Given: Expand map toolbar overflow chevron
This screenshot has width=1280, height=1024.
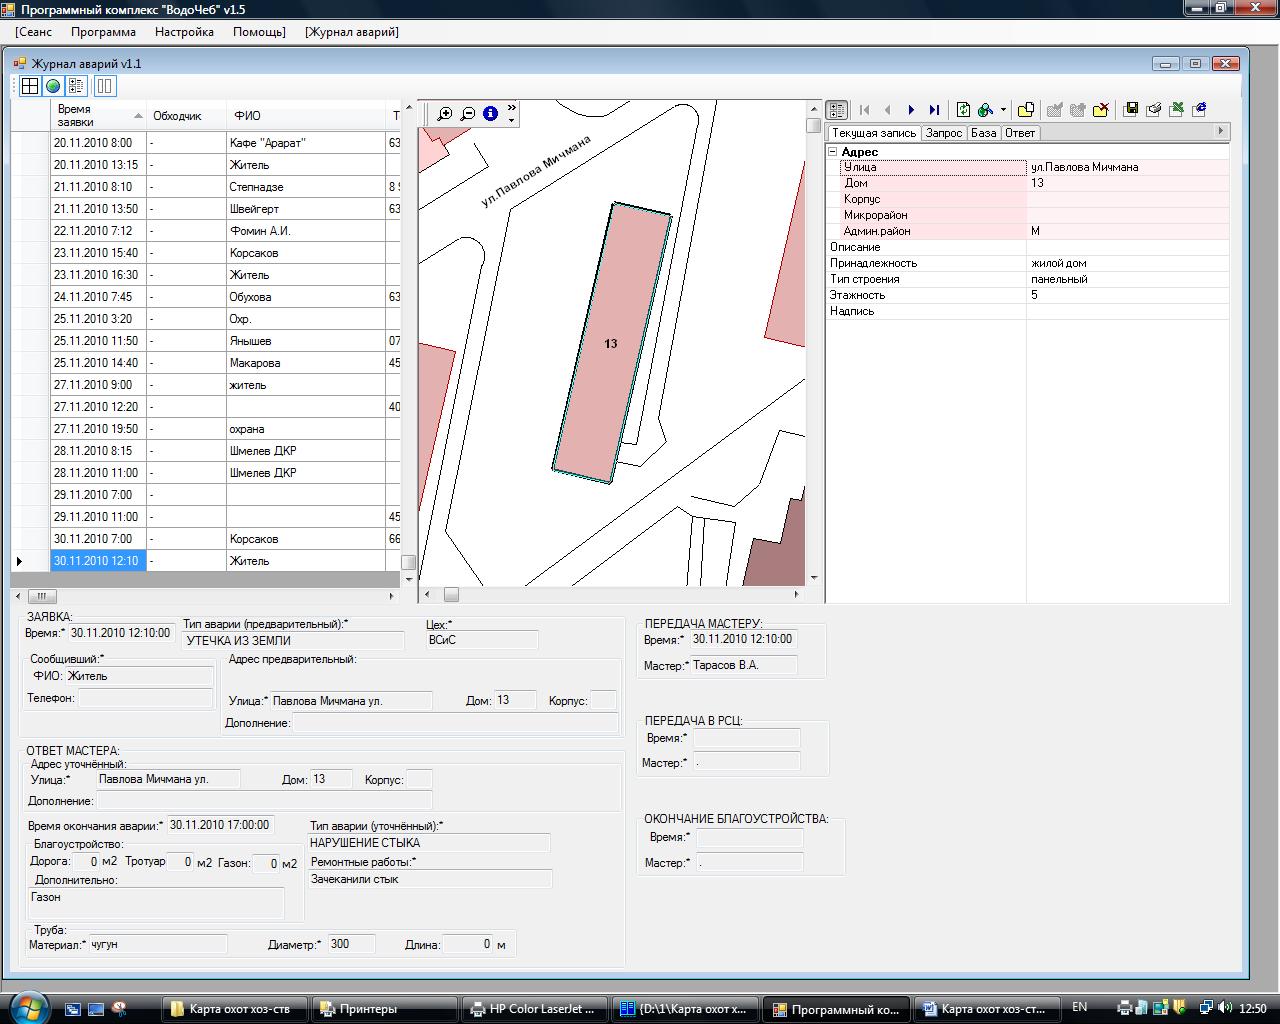Looking at the screenshot, I should click(x=512, y=107).
